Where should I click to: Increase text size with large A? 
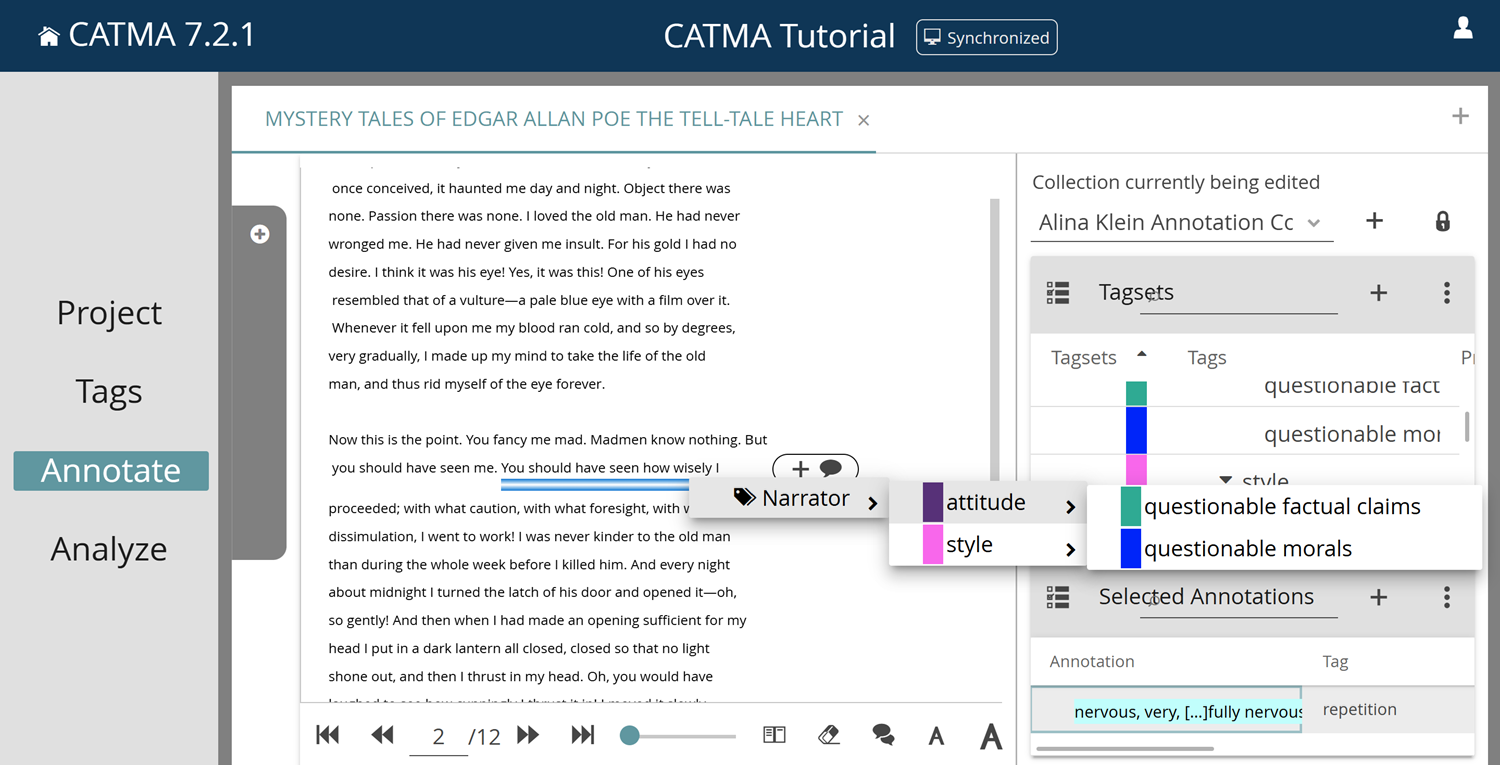pos(991,736)
